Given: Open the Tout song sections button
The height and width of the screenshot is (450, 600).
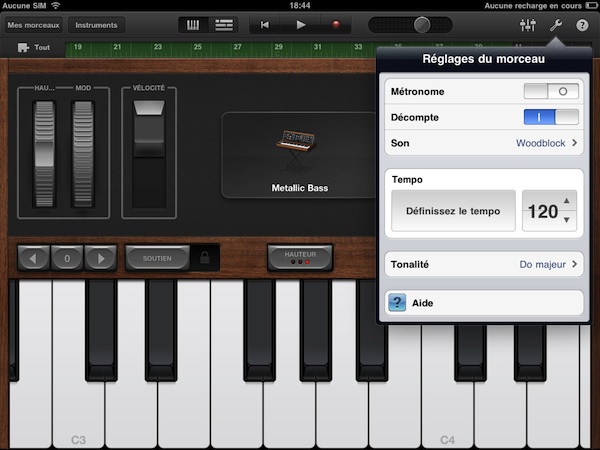Looking at the screenshot, I should (x=34, y=47).
